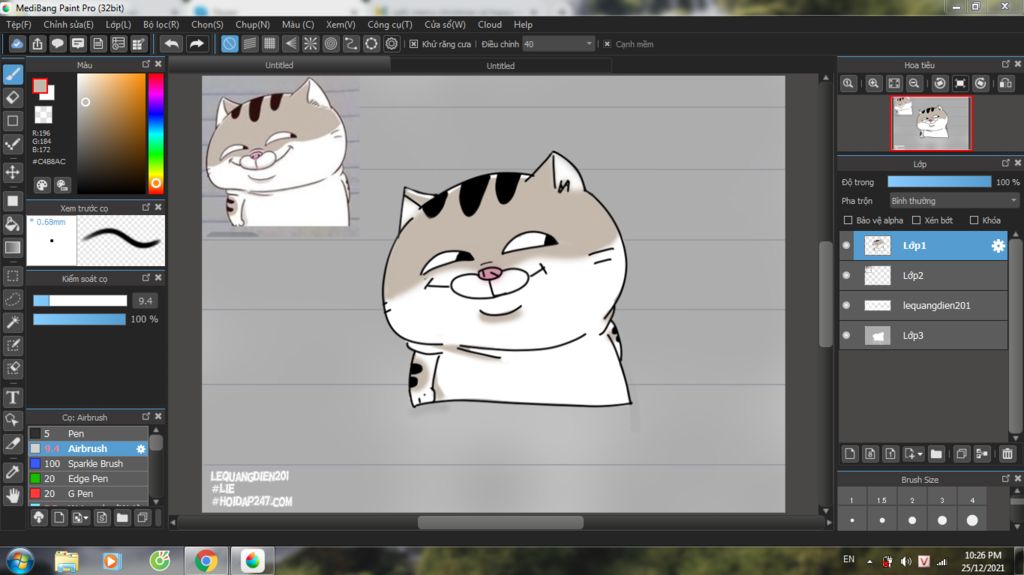Open the Điều chỉnh value dropdown
The height and width of the screenshot is (575, 1024).
558,44
